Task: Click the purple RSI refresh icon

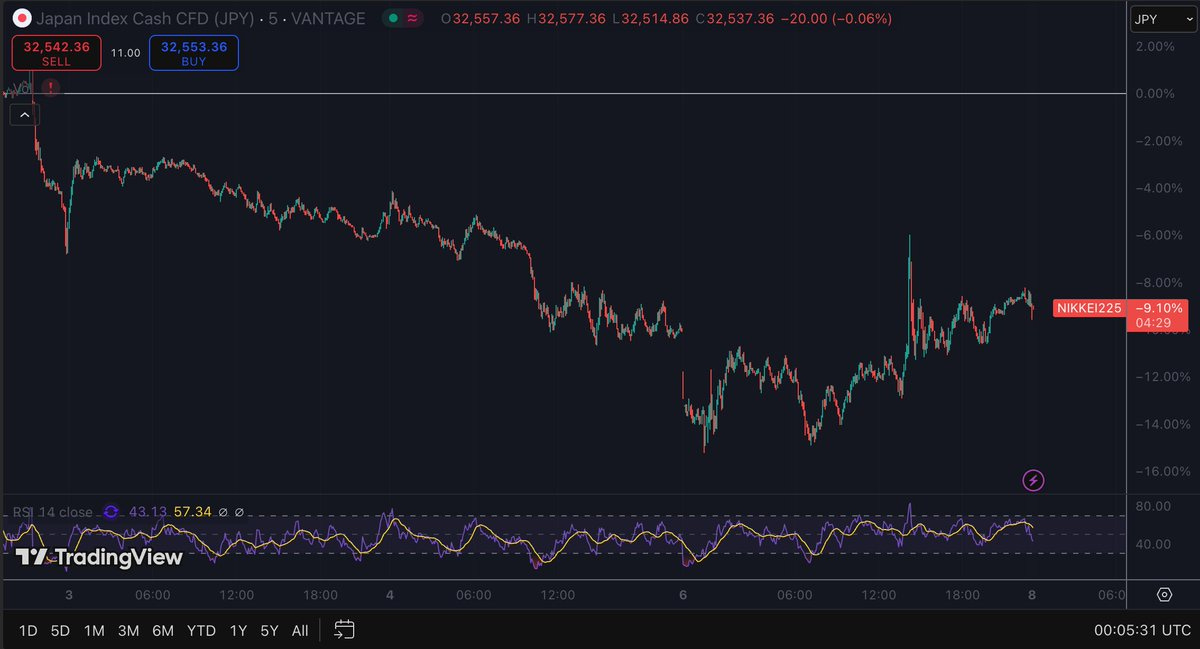Action: point(111,512)
